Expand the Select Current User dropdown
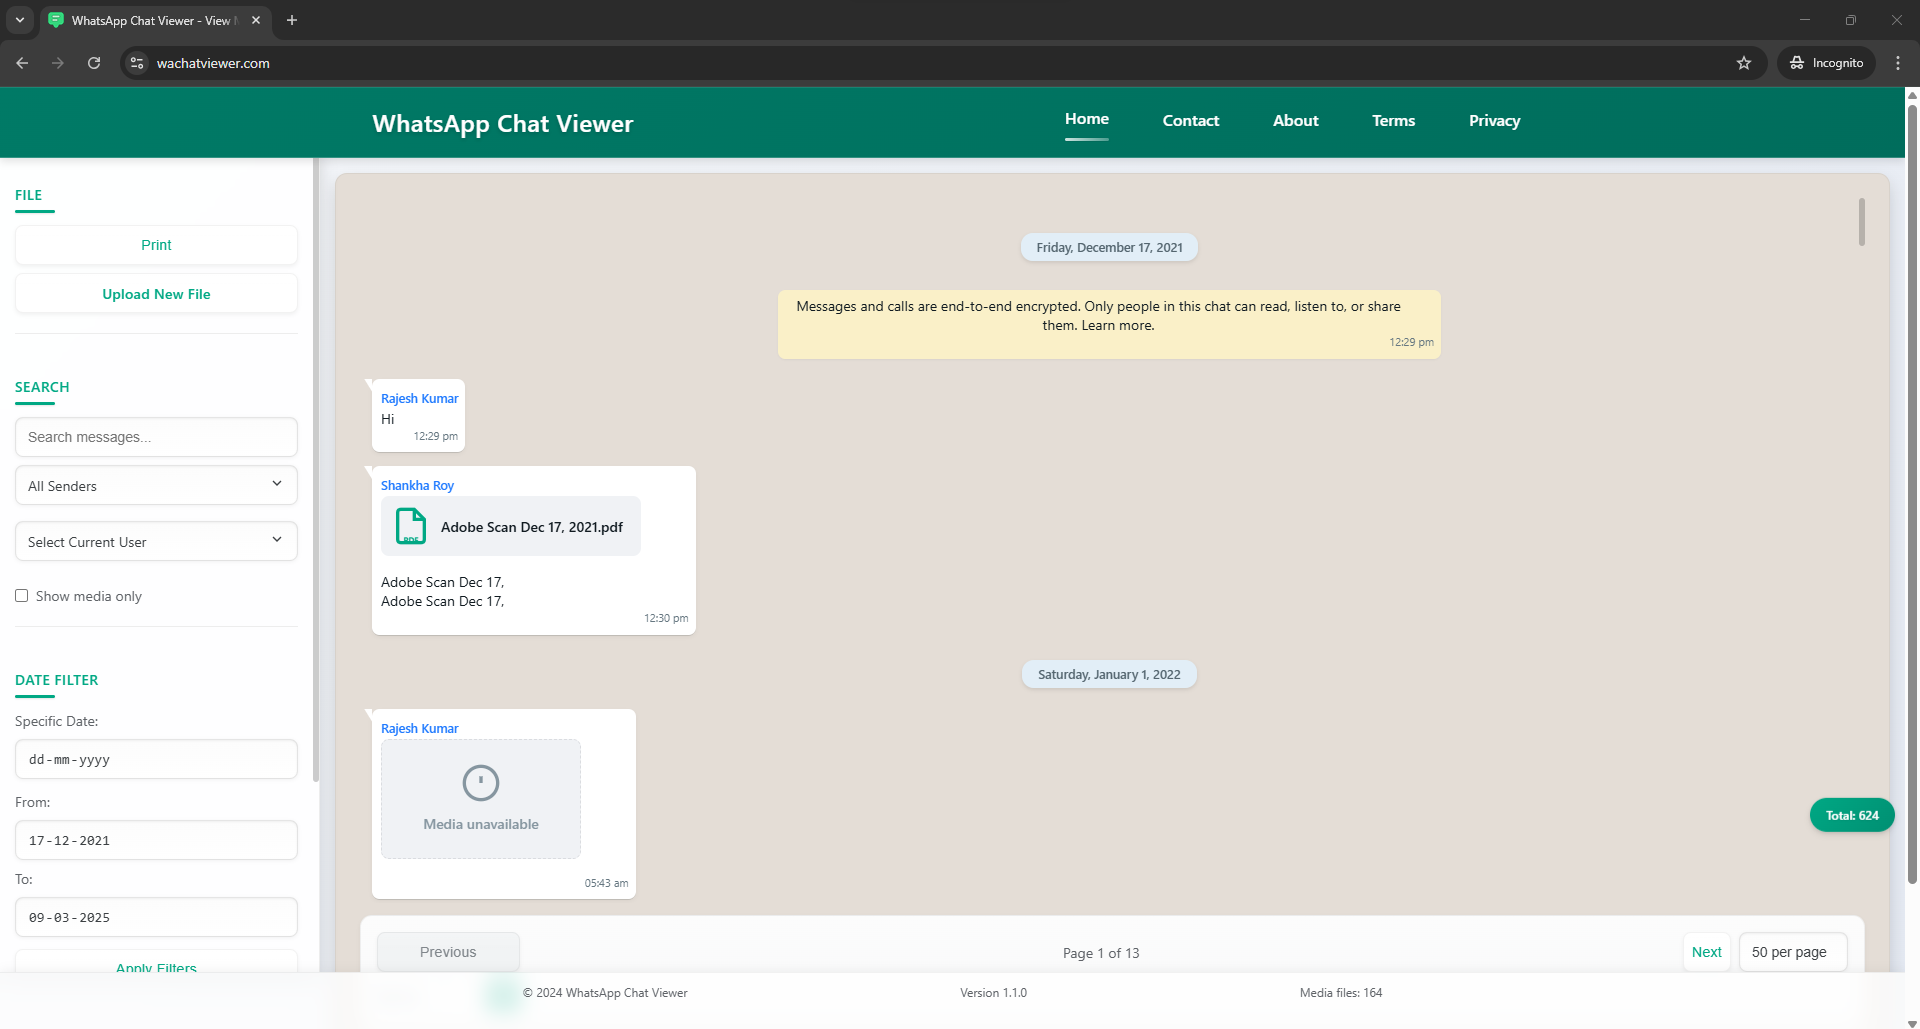Image resolution: width=1920 pixels, height=1029 pixels. tap(156, 541)
